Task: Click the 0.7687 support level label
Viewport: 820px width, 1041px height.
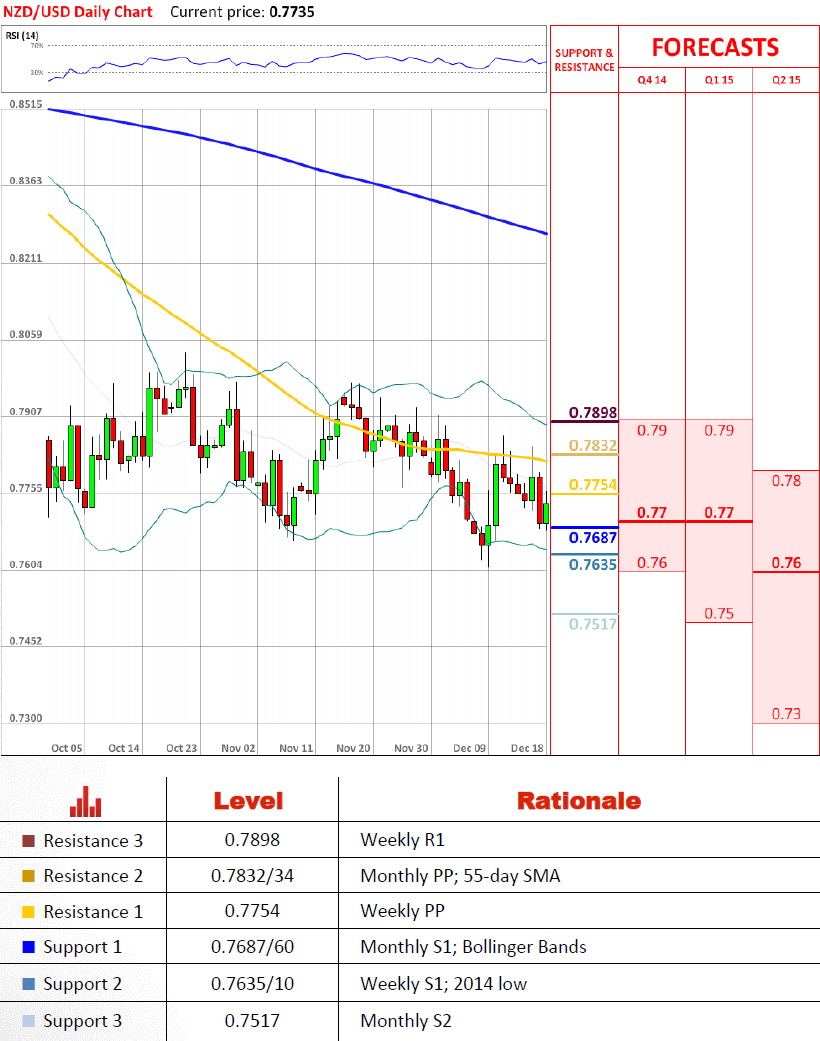Action: pos(593,538)
